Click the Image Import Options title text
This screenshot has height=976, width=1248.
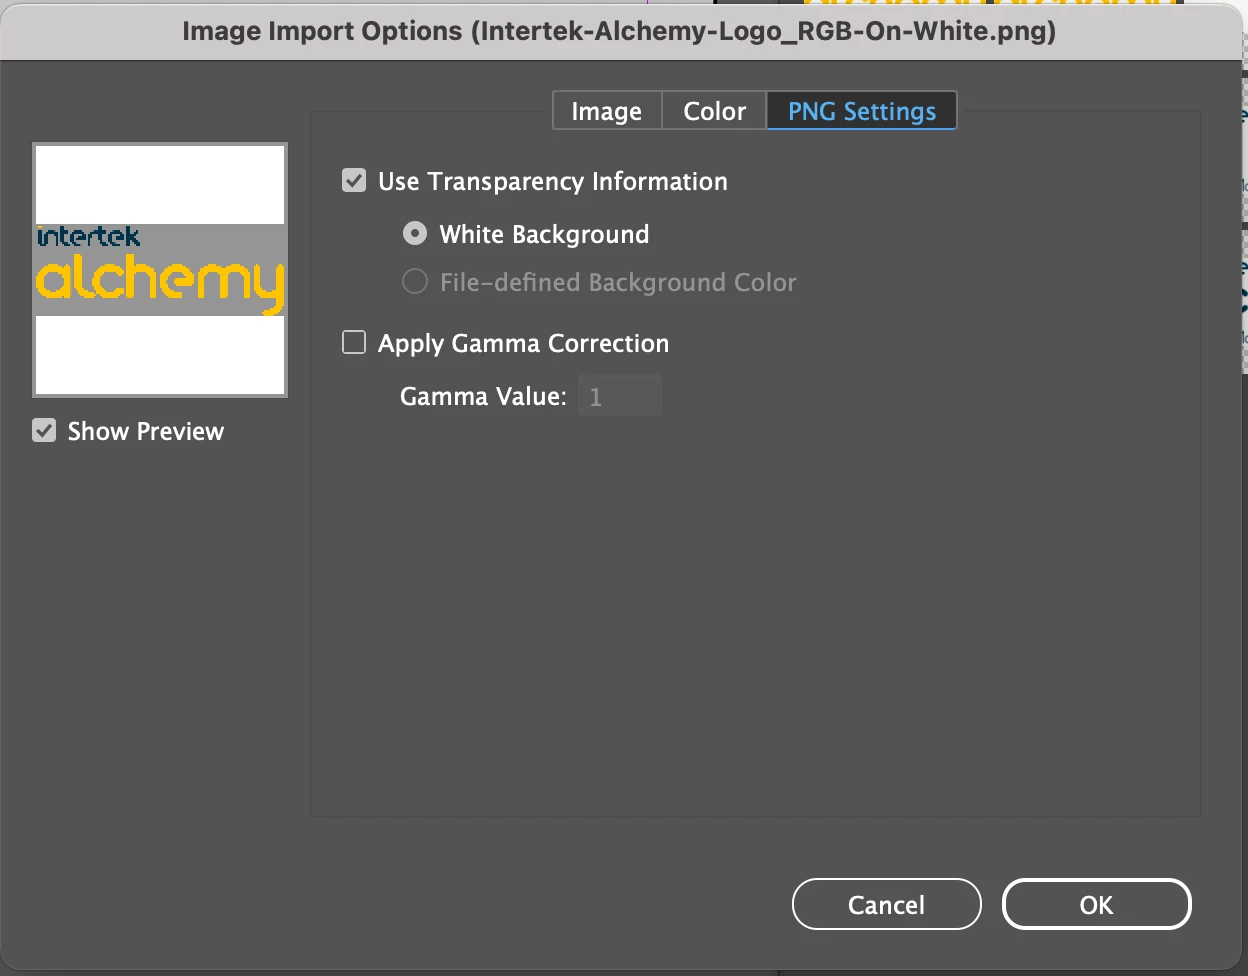(619, 31)
